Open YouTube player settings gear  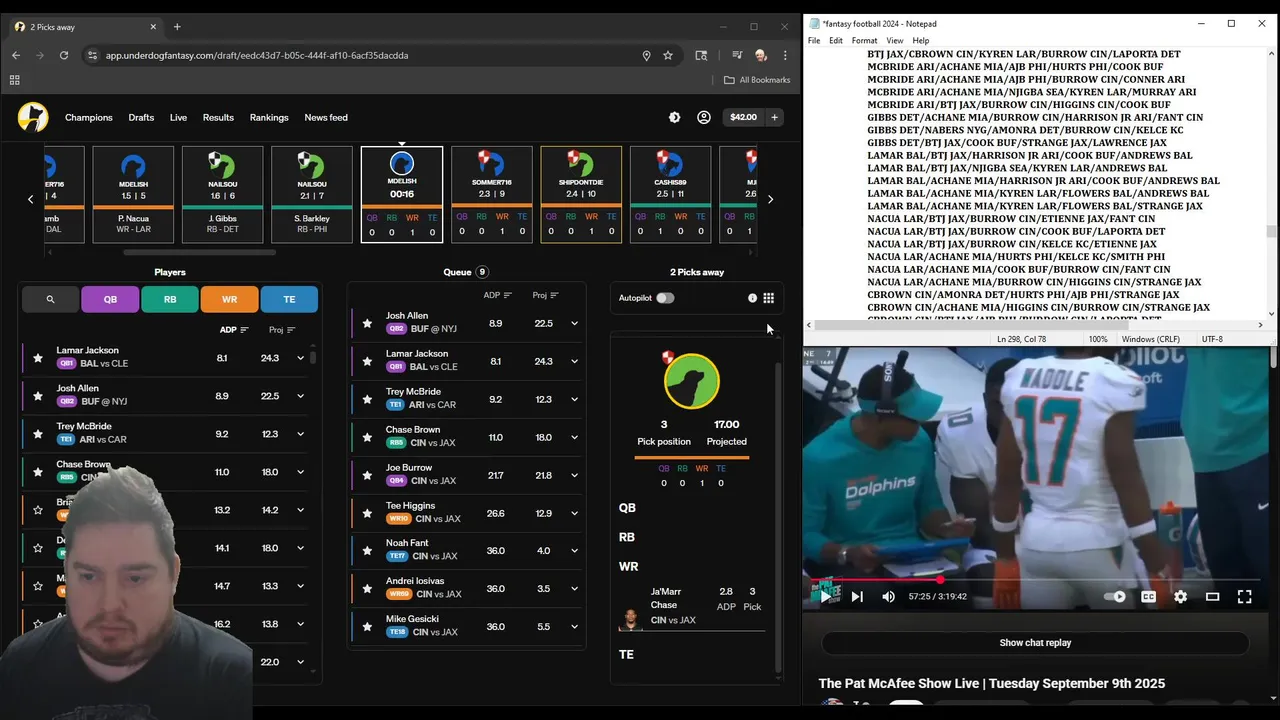click(1180, 596)
